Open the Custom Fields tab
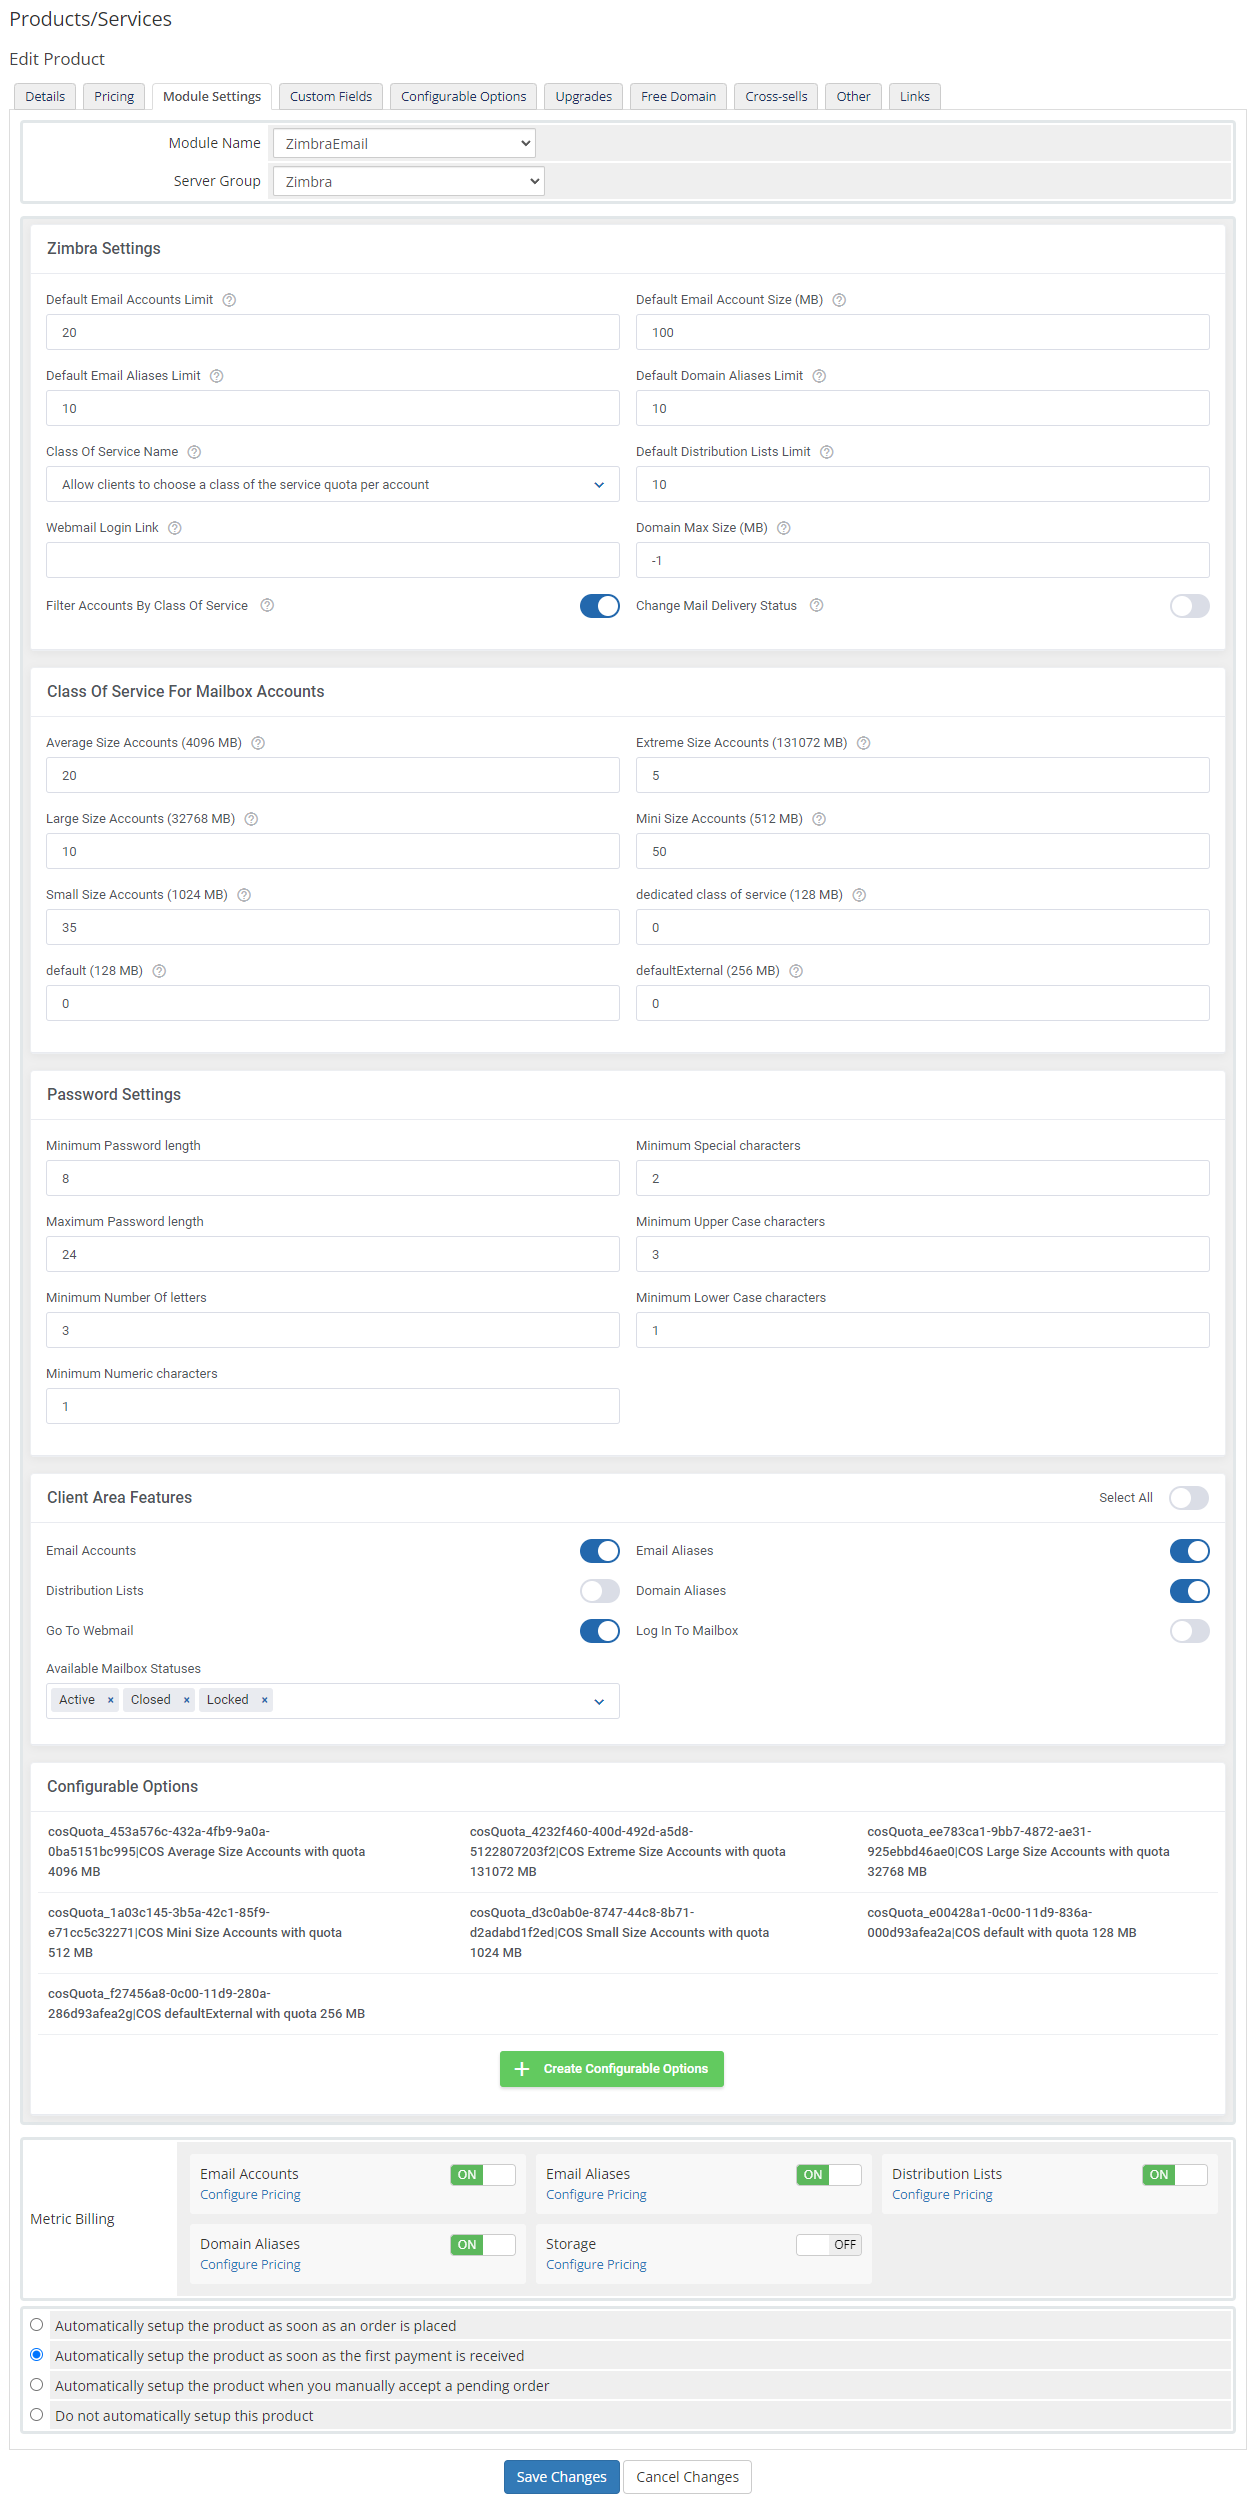1255x2501 pixels. pos(330,97)
